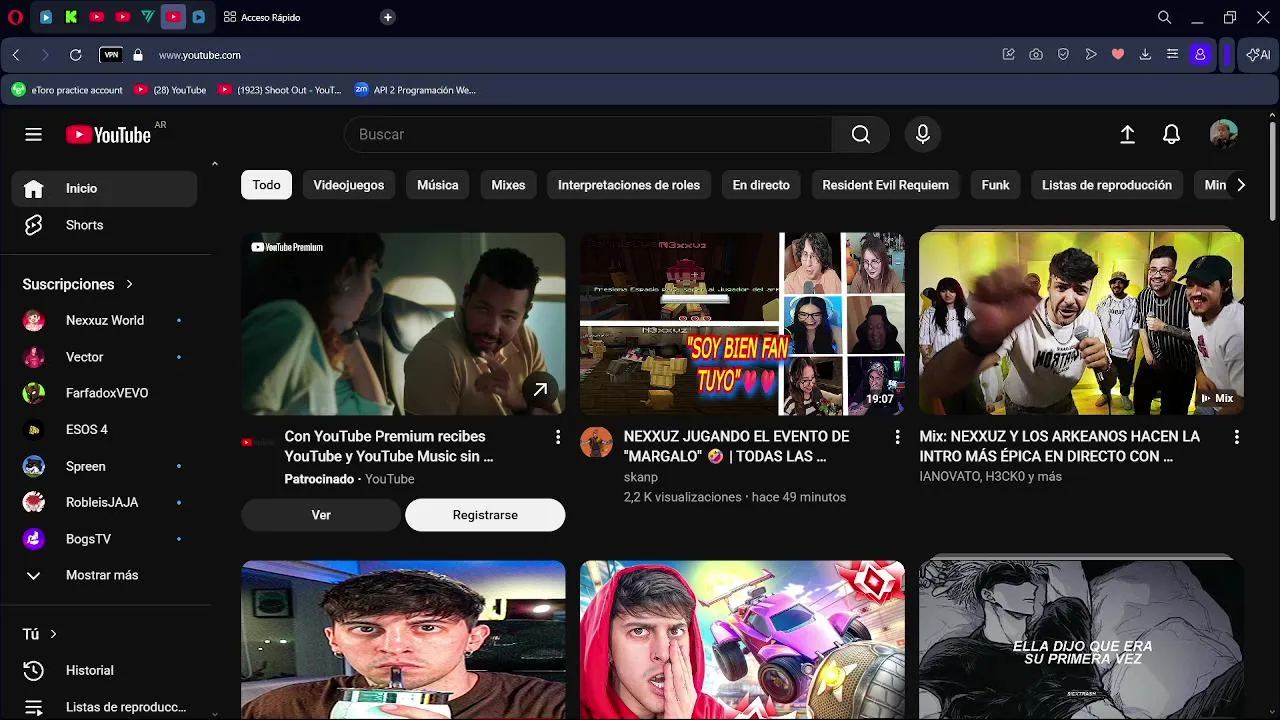Screen dimensions: 1280x720
Task: Open the eToro practice account bookmark
Action: point(67,90)
